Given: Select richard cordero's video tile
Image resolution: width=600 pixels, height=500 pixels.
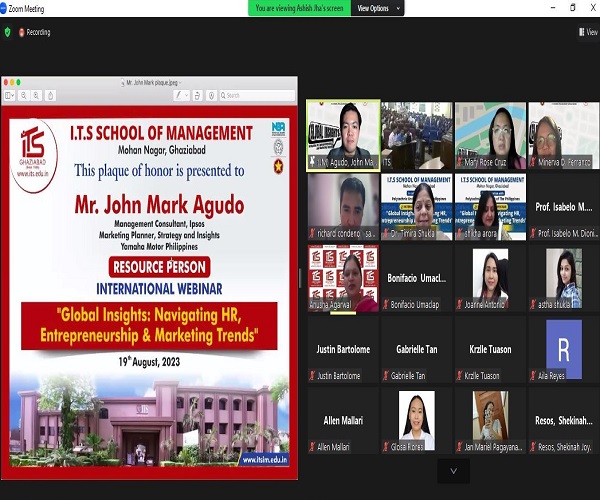Looking at the screenshot, I should pos(343,207).
